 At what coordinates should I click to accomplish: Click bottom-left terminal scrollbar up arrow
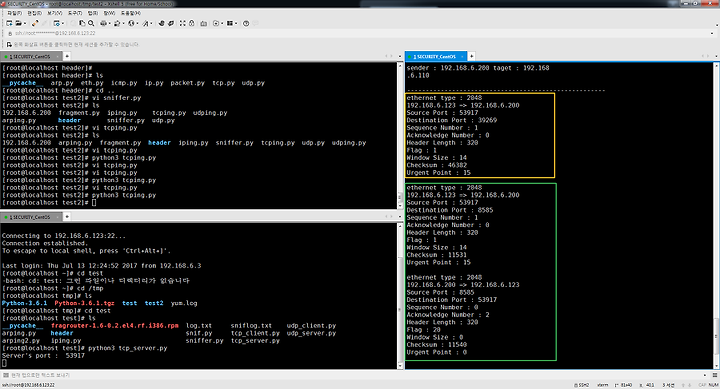pyautogui.click(x=399, y=226)
